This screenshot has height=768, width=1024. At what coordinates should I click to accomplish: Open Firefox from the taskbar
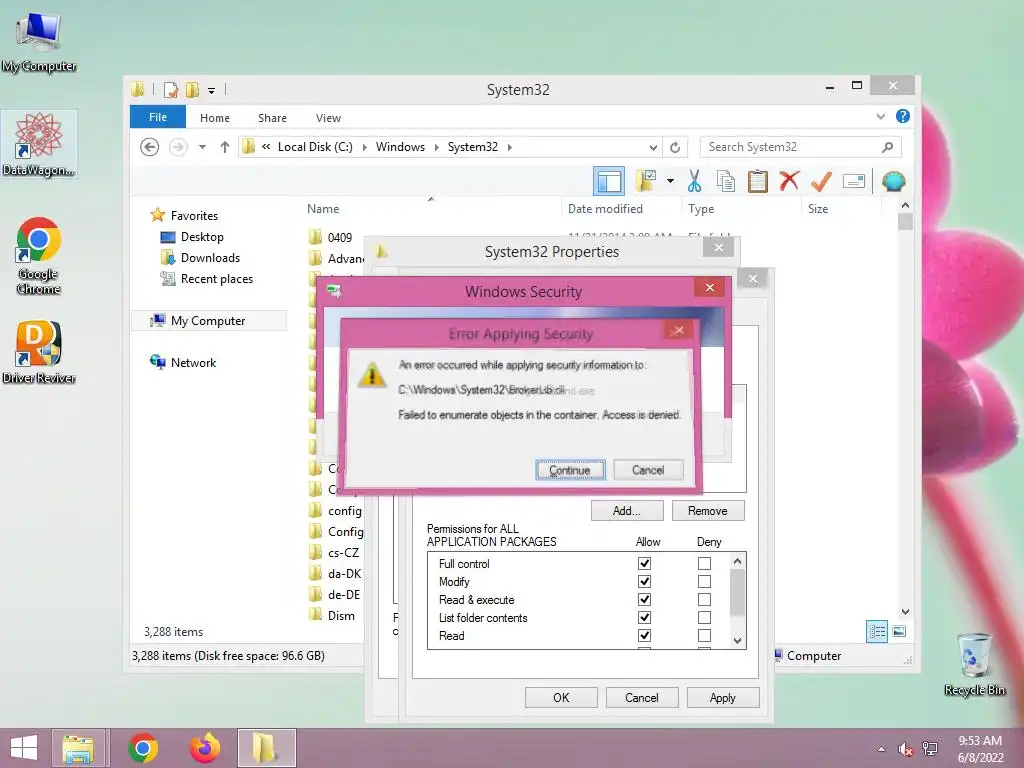click(204, 748)
